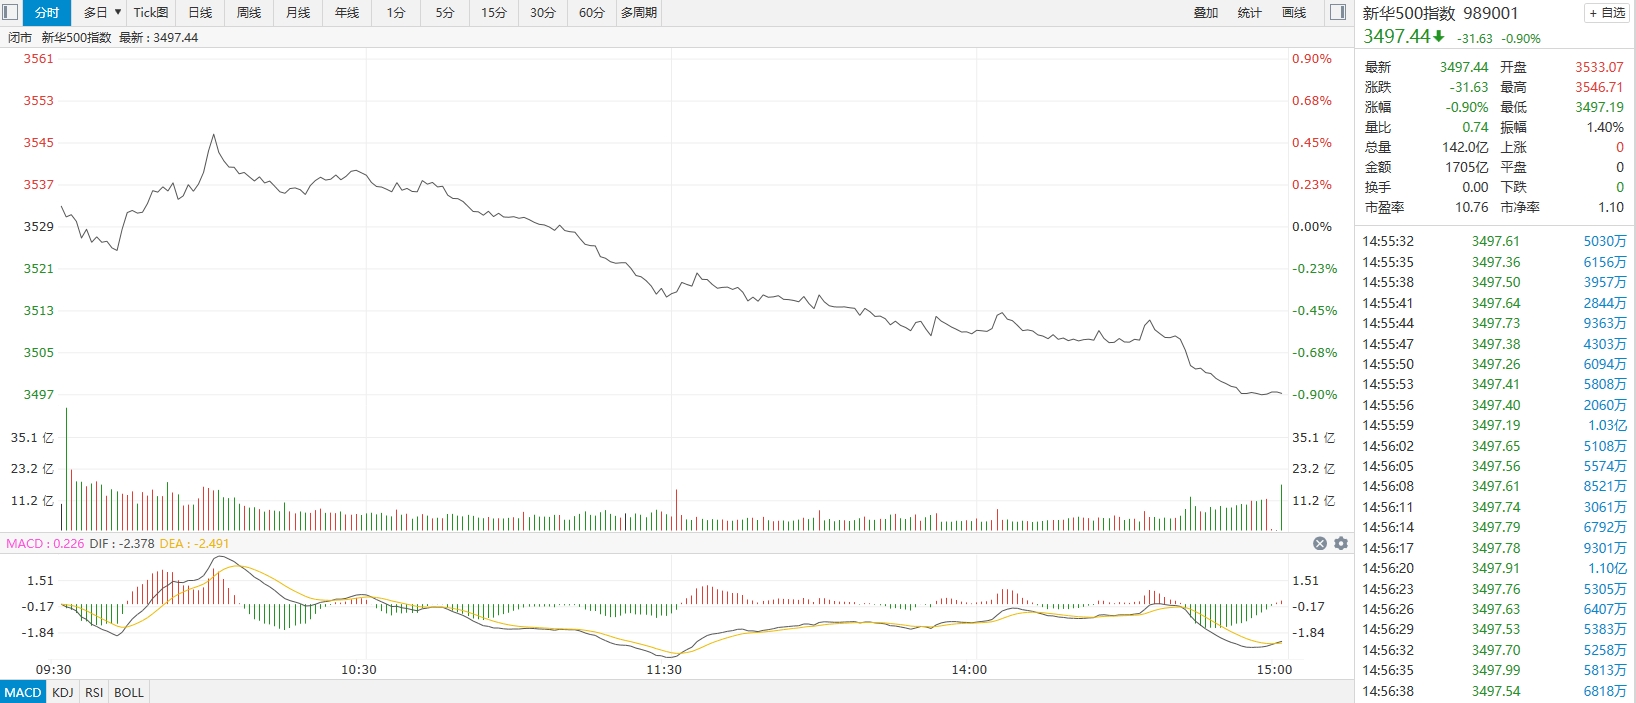Switch indicator to BOLL
This screenshot has width=1636, height=703.
tap(129, 692)
